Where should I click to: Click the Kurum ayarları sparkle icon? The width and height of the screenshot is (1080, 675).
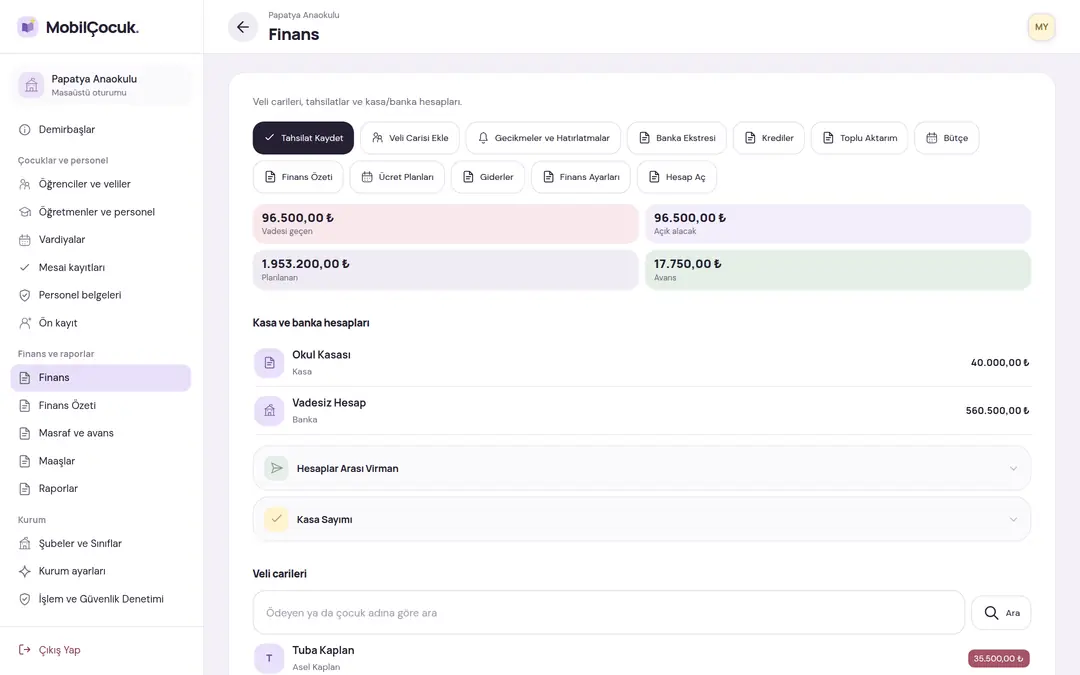25,571
